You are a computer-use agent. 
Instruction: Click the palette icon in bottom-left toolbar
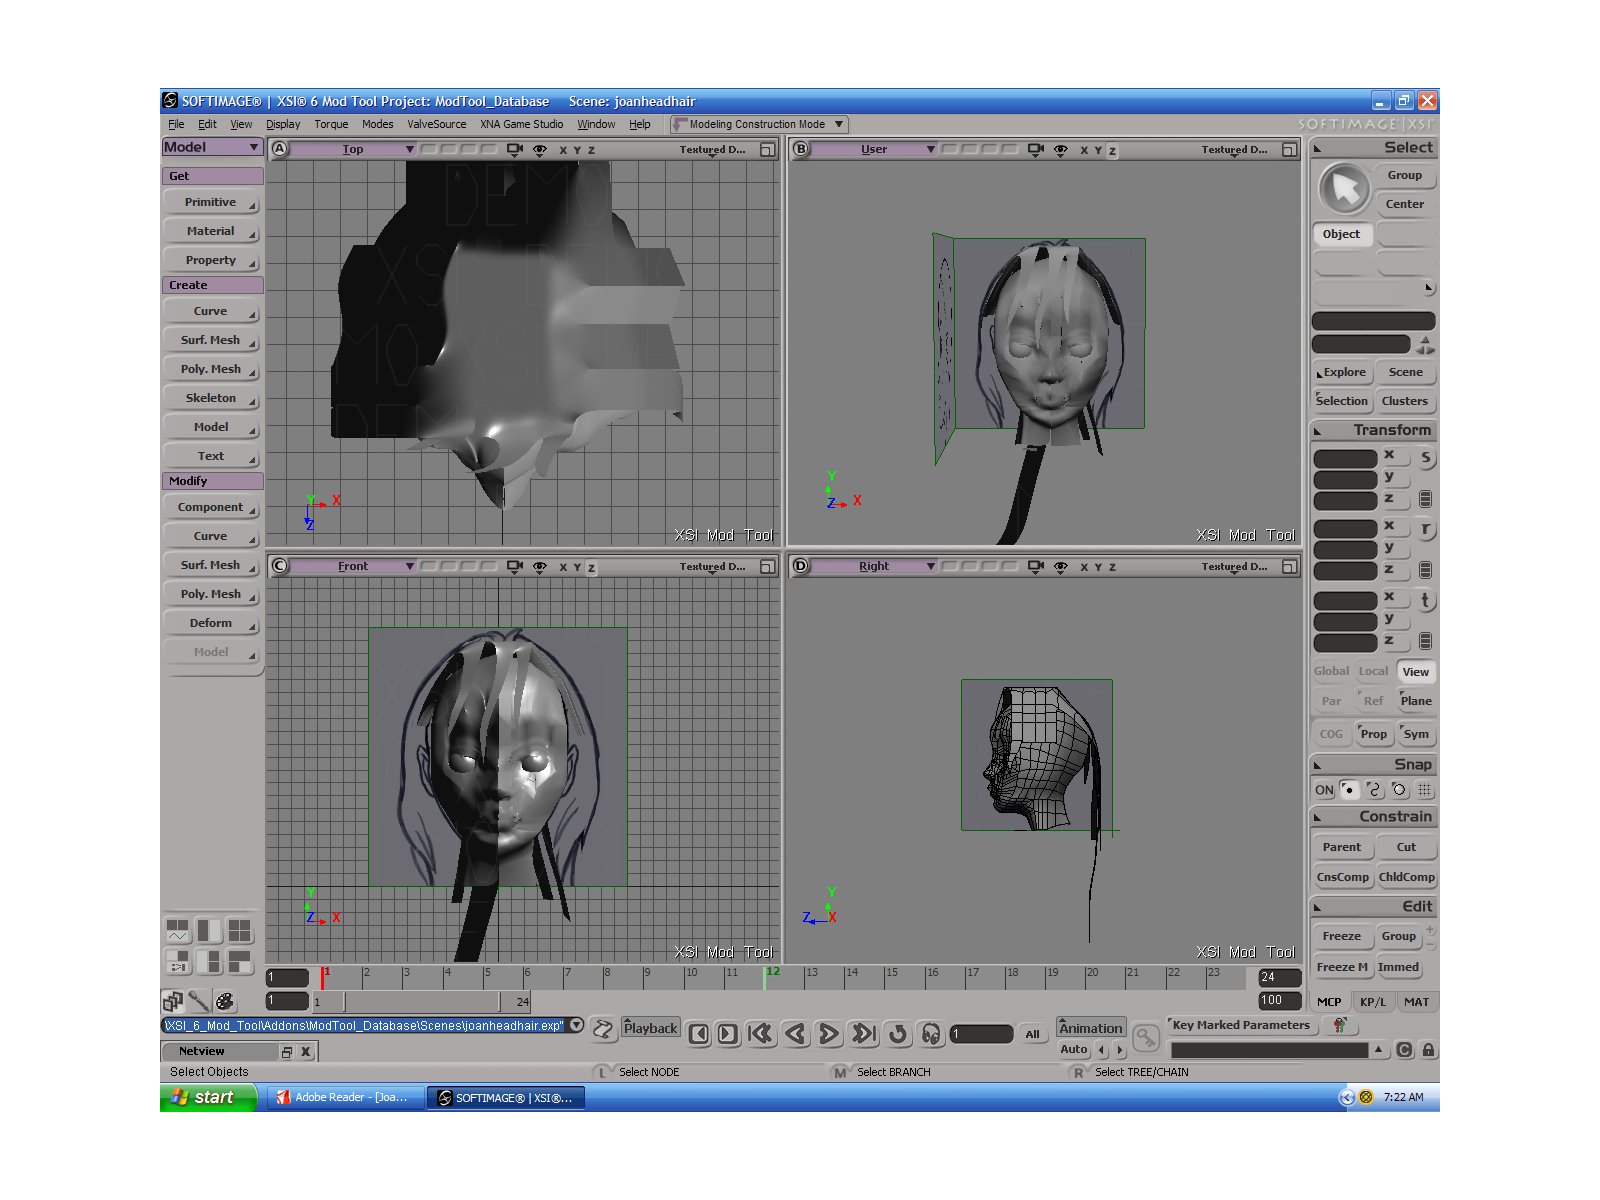[x=225, y=1000]
